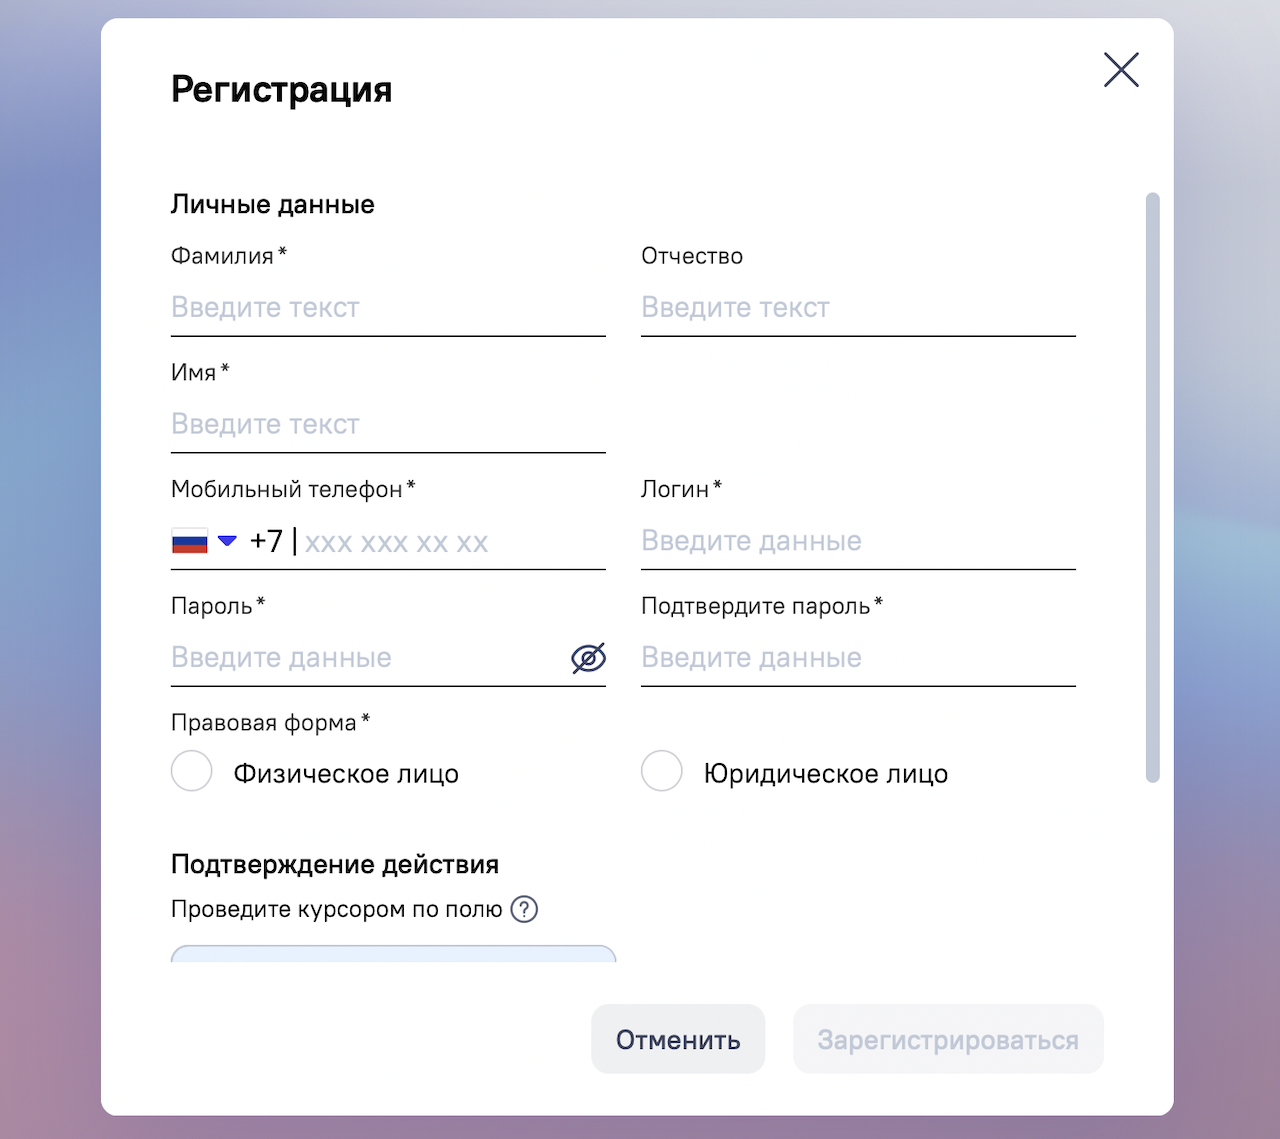Click the +7 country code prefix
This screenshot has width=1280, height=1139.
tap(266, 541)
